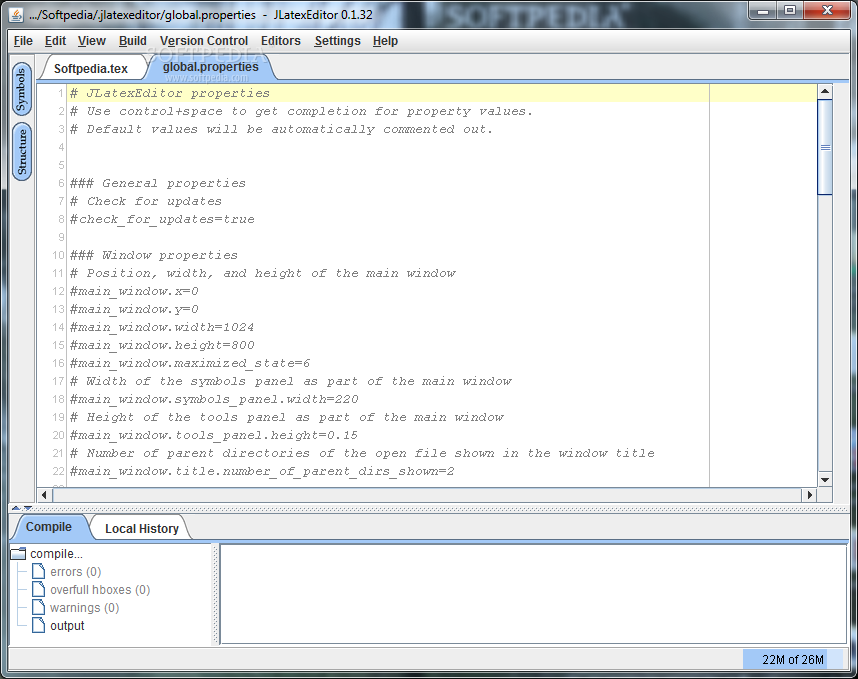Click the overfull hboxes document icon

[x=38, y=589]
